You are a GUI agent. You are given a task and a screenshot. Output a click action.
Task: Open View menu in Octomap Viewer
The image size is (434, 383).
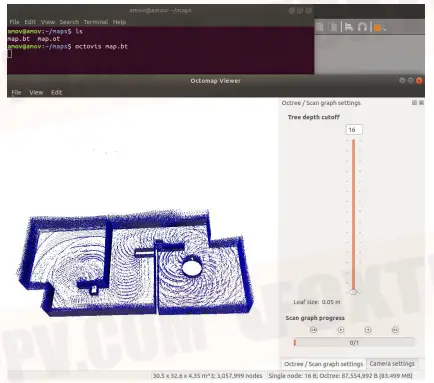[x=36, y=92]
